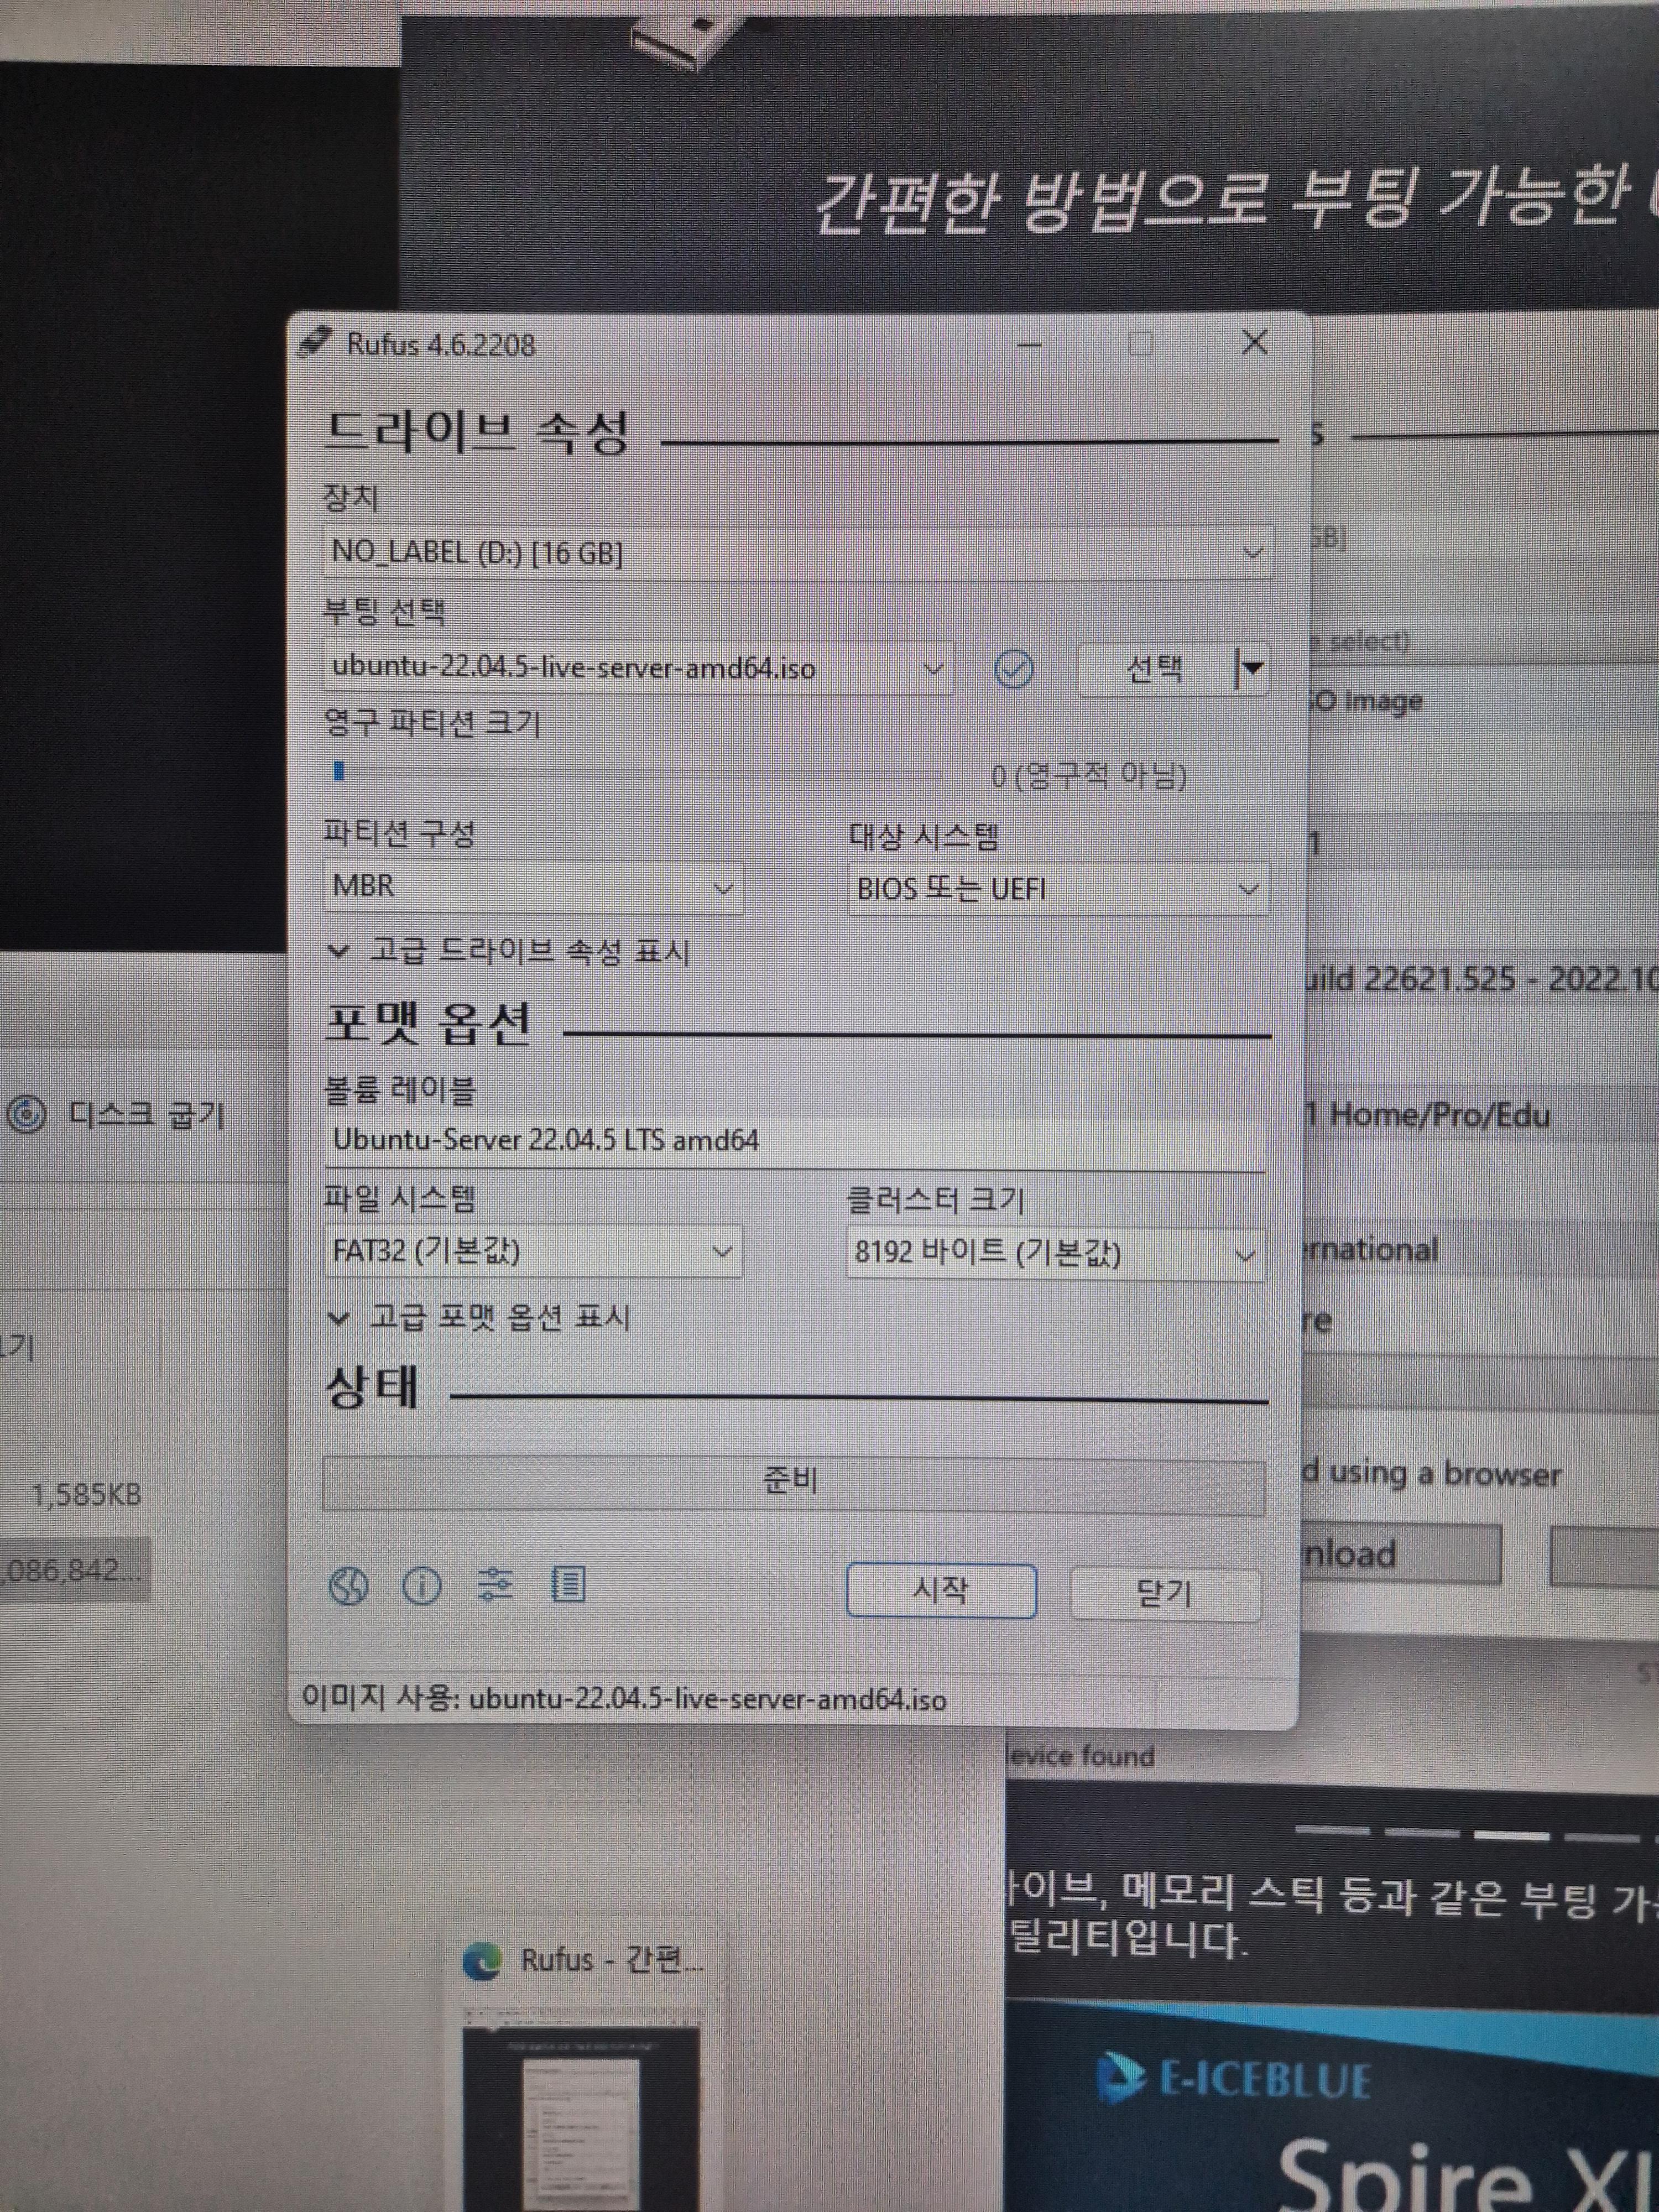Open the 대상 시스템 dropdown
This screenshot has height=2212, width=1659.
[x=1057, y=889]
